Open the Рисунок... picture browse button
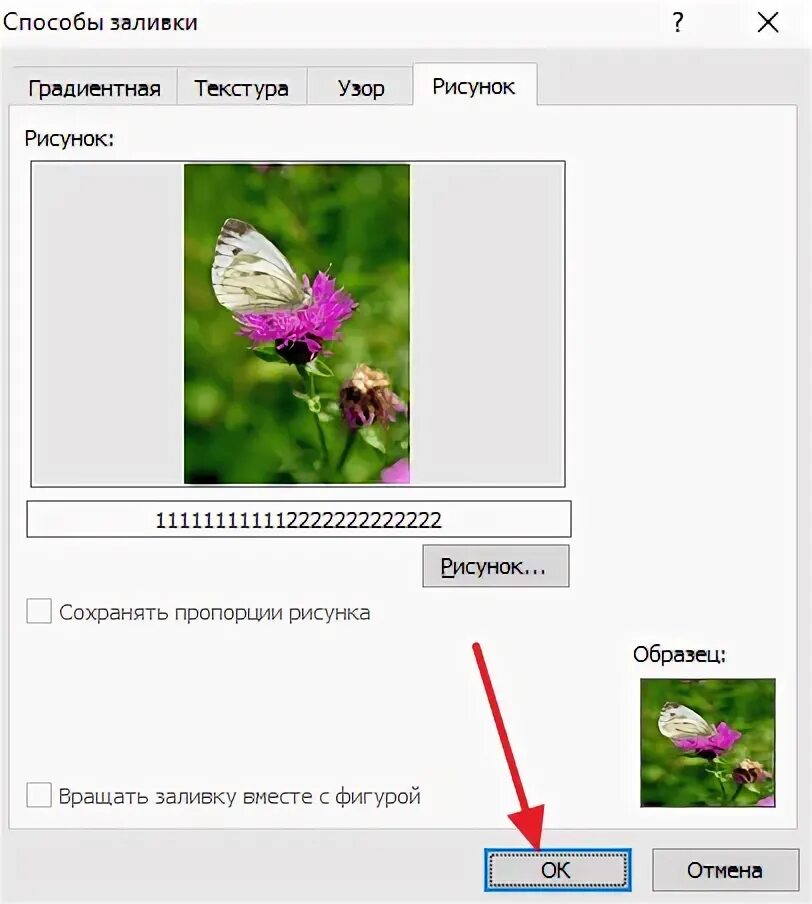812x904 pixels. point(495,566)
